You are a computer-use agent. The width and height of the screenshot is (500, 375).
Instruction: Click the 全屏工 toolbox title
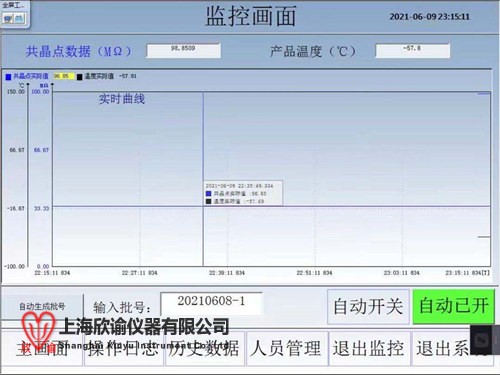[x=13, y=5]
